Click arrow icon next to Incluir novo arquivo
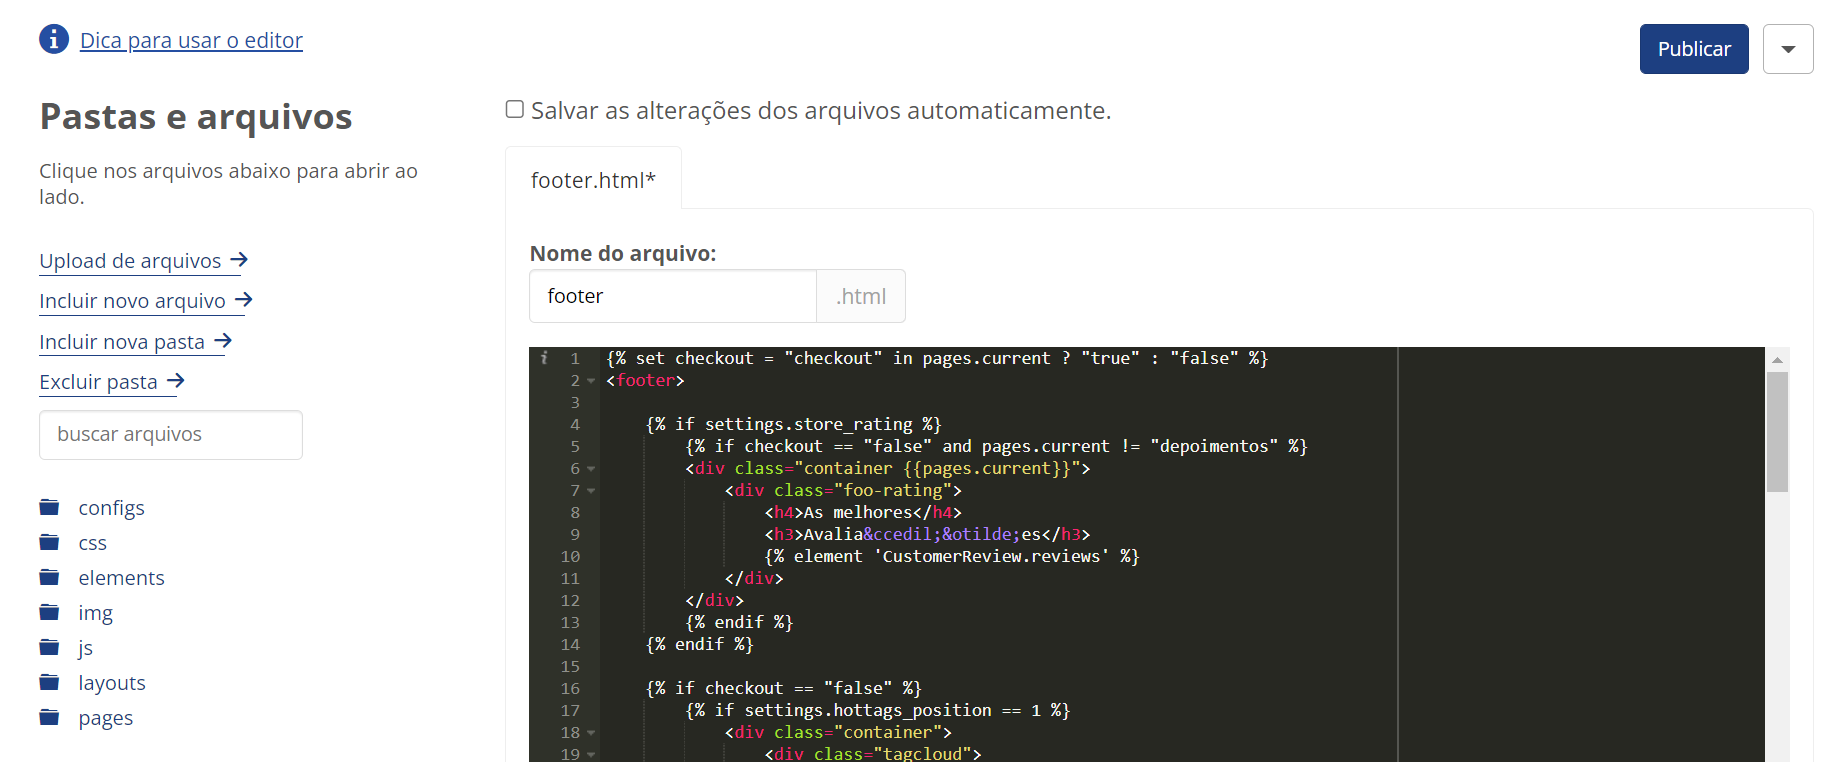The height and width of the screenshot is (762, 1833). point(244,300)
